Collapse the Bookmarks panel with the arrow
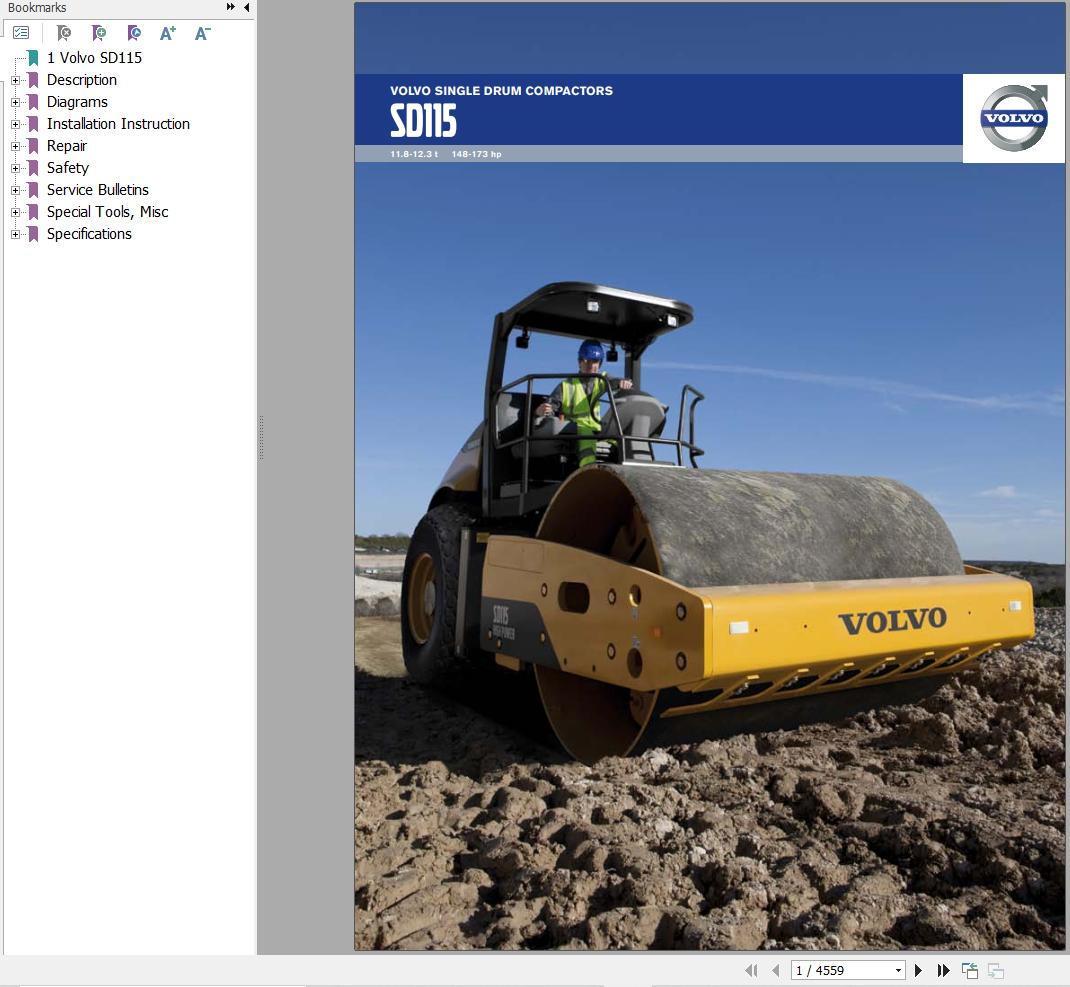 coord(246,7)
